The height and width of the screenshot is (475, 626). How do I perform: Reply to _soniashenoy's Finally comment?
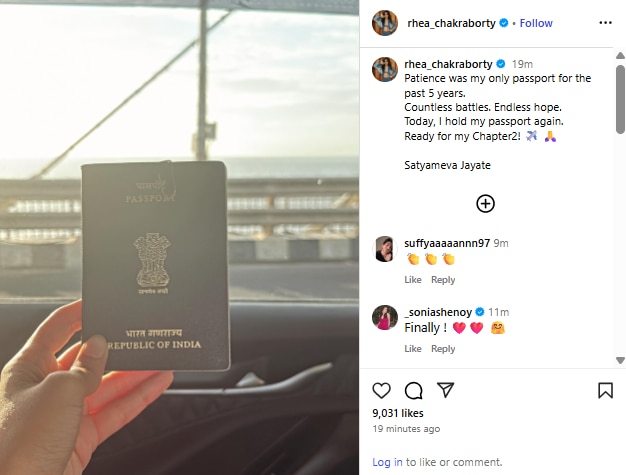443,349
